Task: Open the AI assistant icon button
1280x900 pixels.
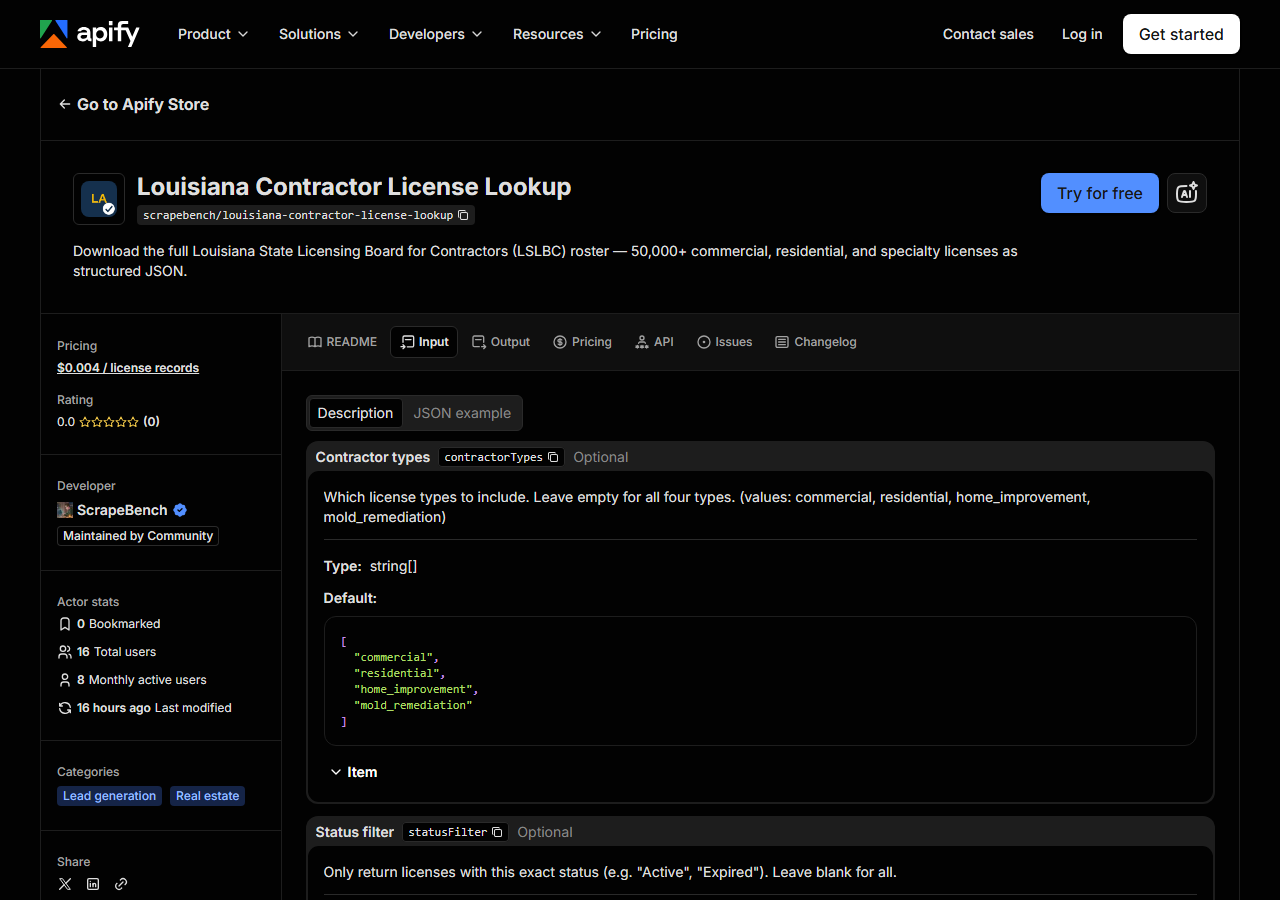Action: click(1187, 193)
